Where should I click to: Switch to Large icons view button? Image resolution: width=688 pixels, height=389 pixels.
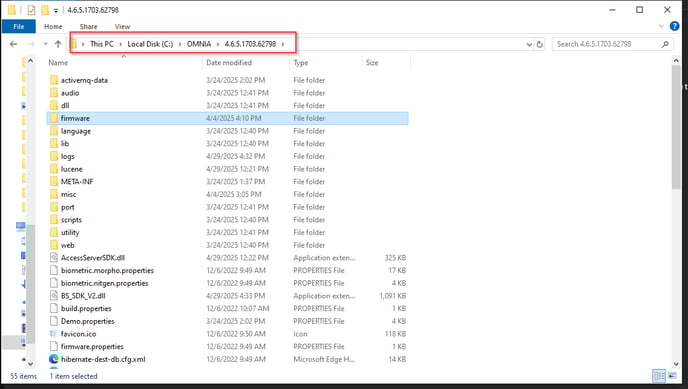(x=672, y=376)
